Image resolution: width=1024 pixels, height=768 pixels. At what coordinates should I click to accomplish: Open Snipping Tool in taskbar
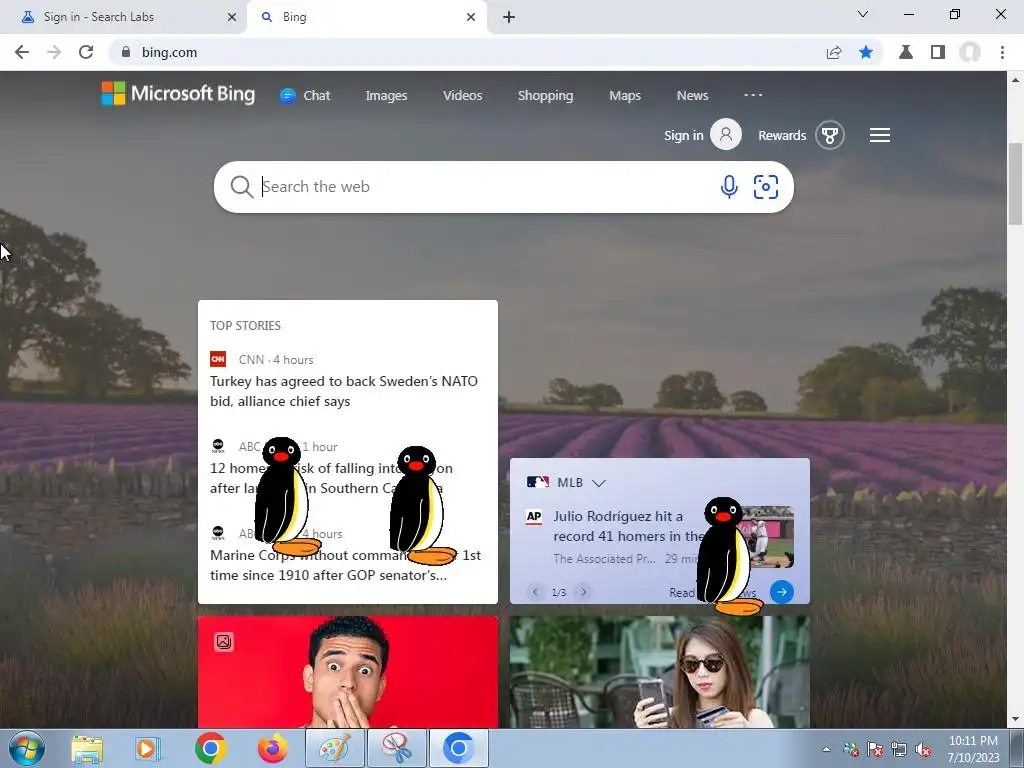point(396,748)
